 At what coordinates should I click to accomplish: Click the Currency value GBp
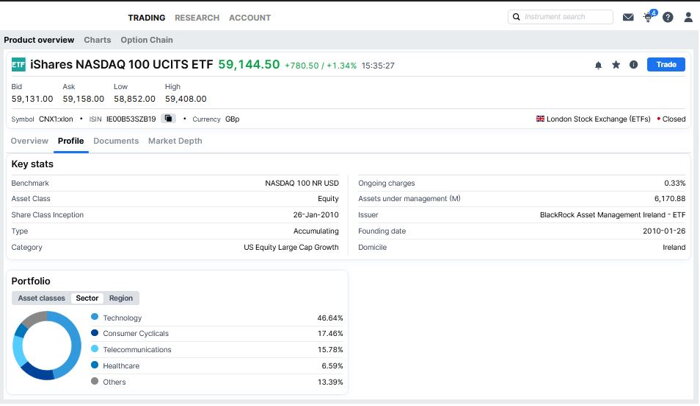232,119
